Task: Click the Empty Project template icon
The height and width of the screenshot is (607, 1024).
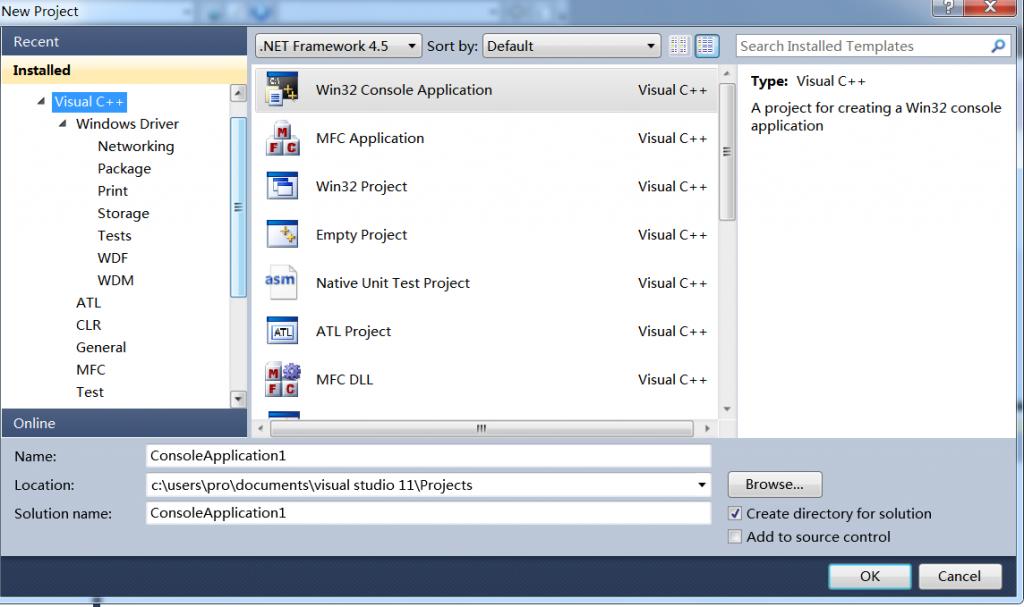Action: [282, 235]
